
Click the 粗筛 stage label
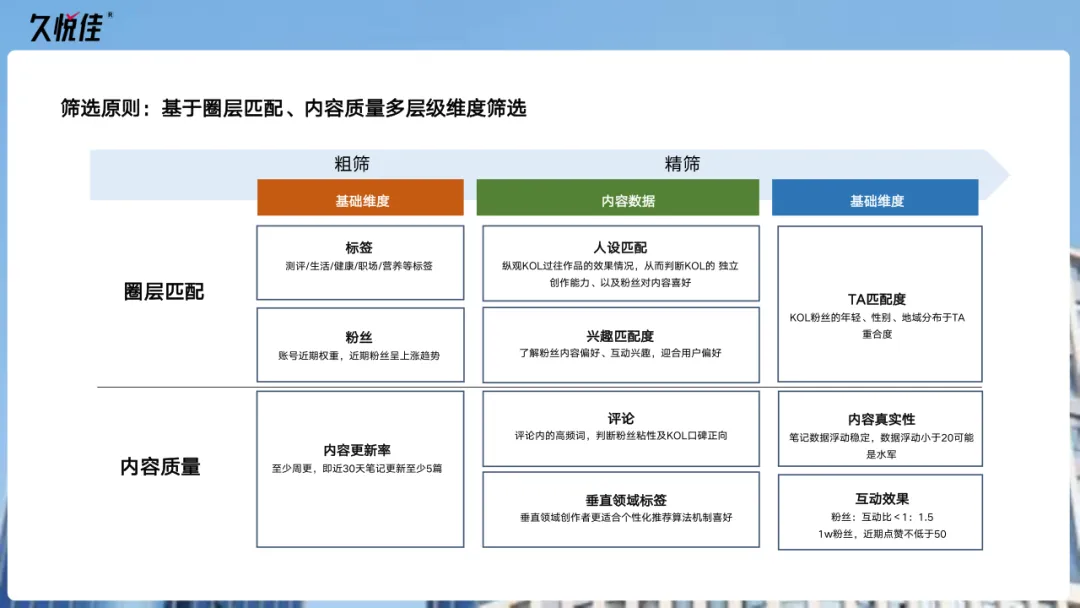click(x=352, y=164)
